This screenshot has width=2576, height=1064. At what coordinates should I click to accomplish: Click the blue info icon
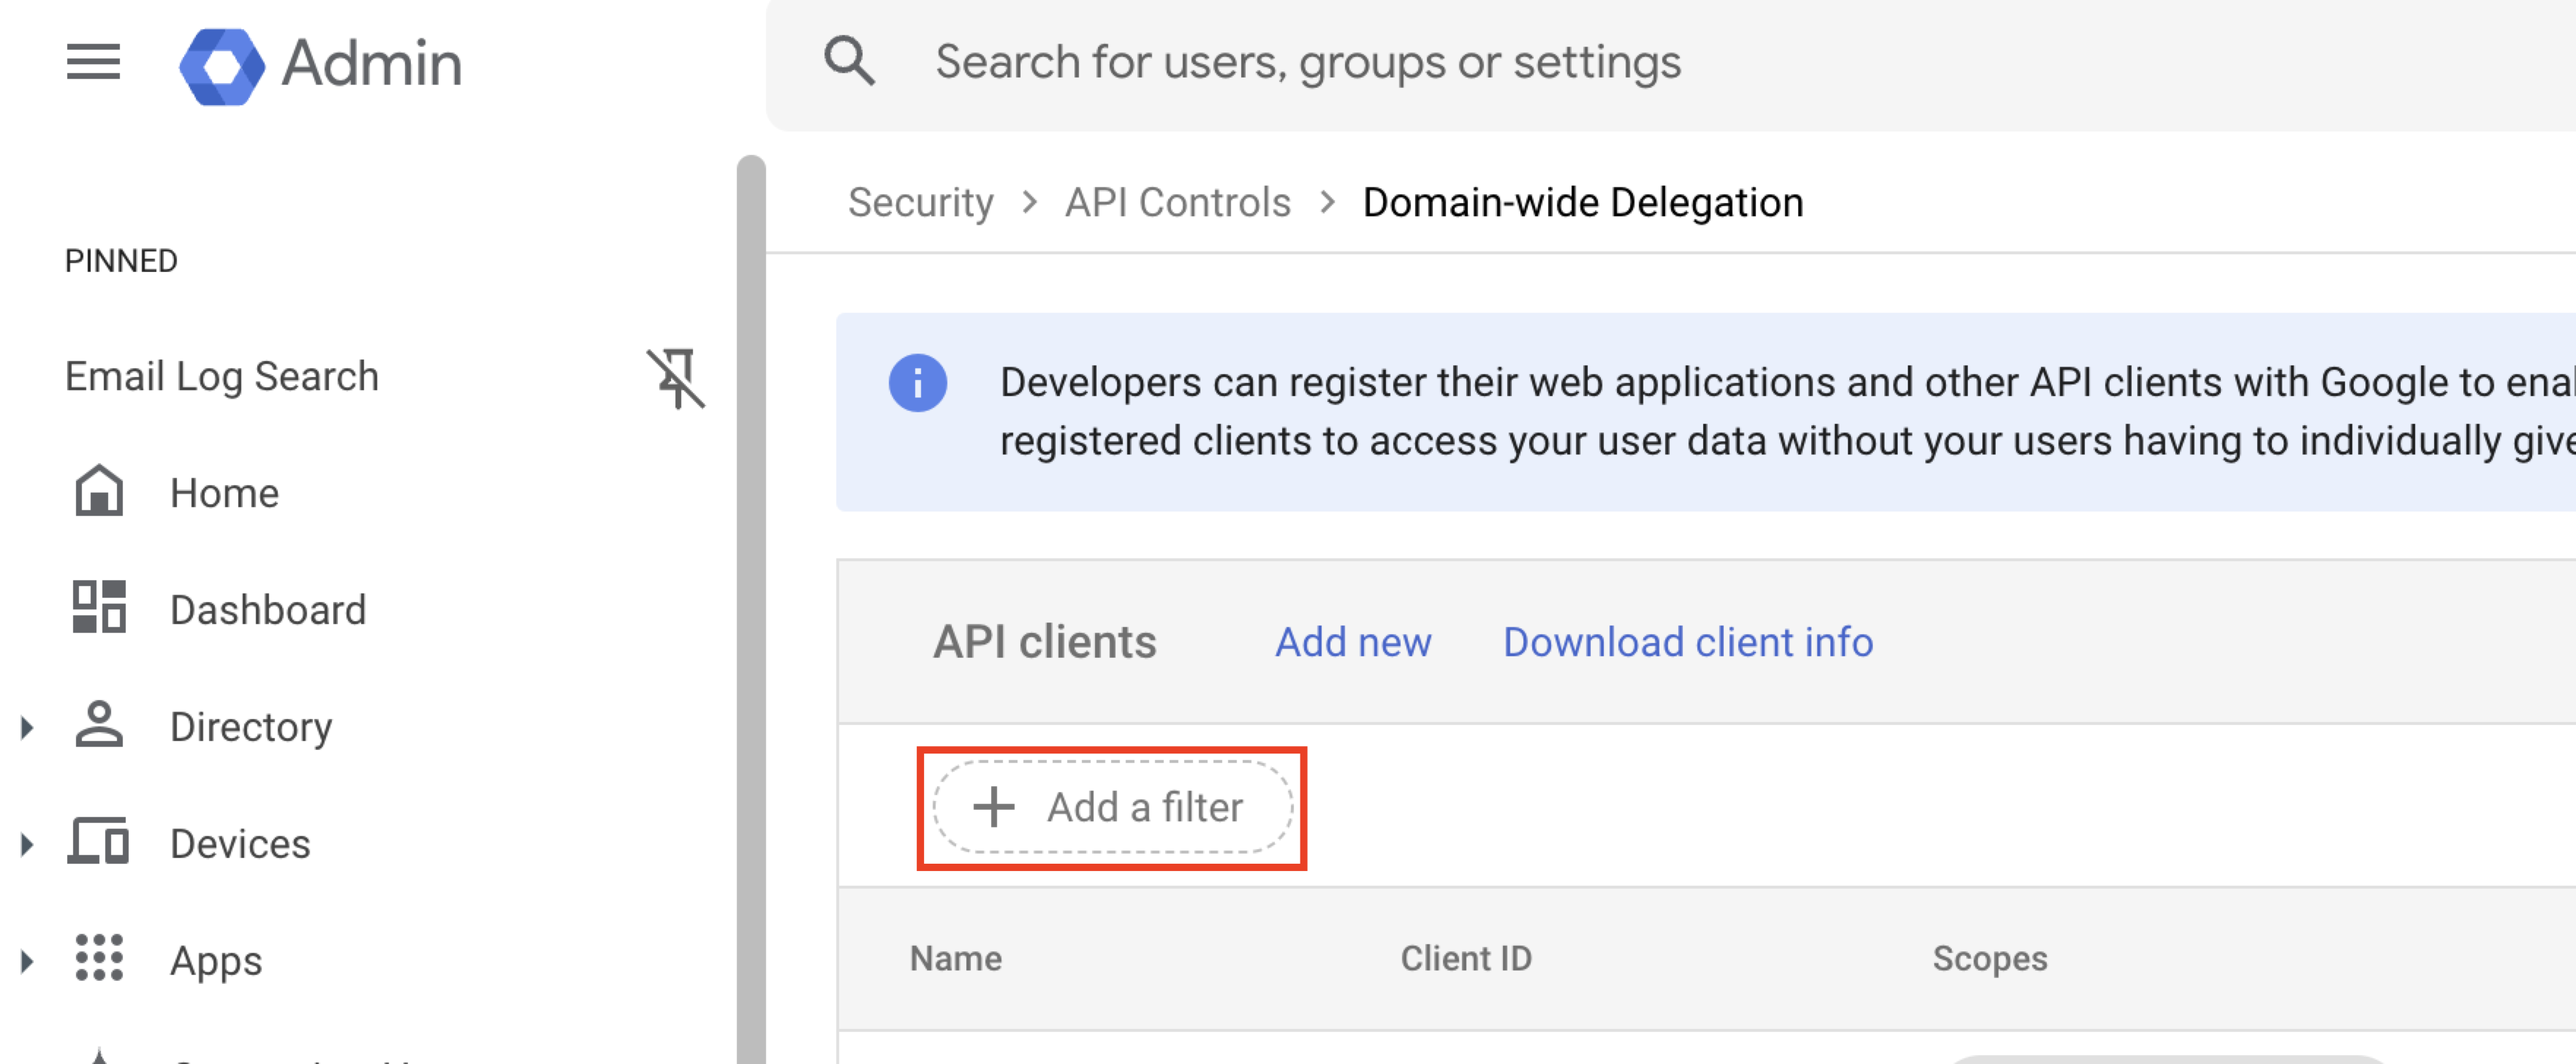point(917,383)
